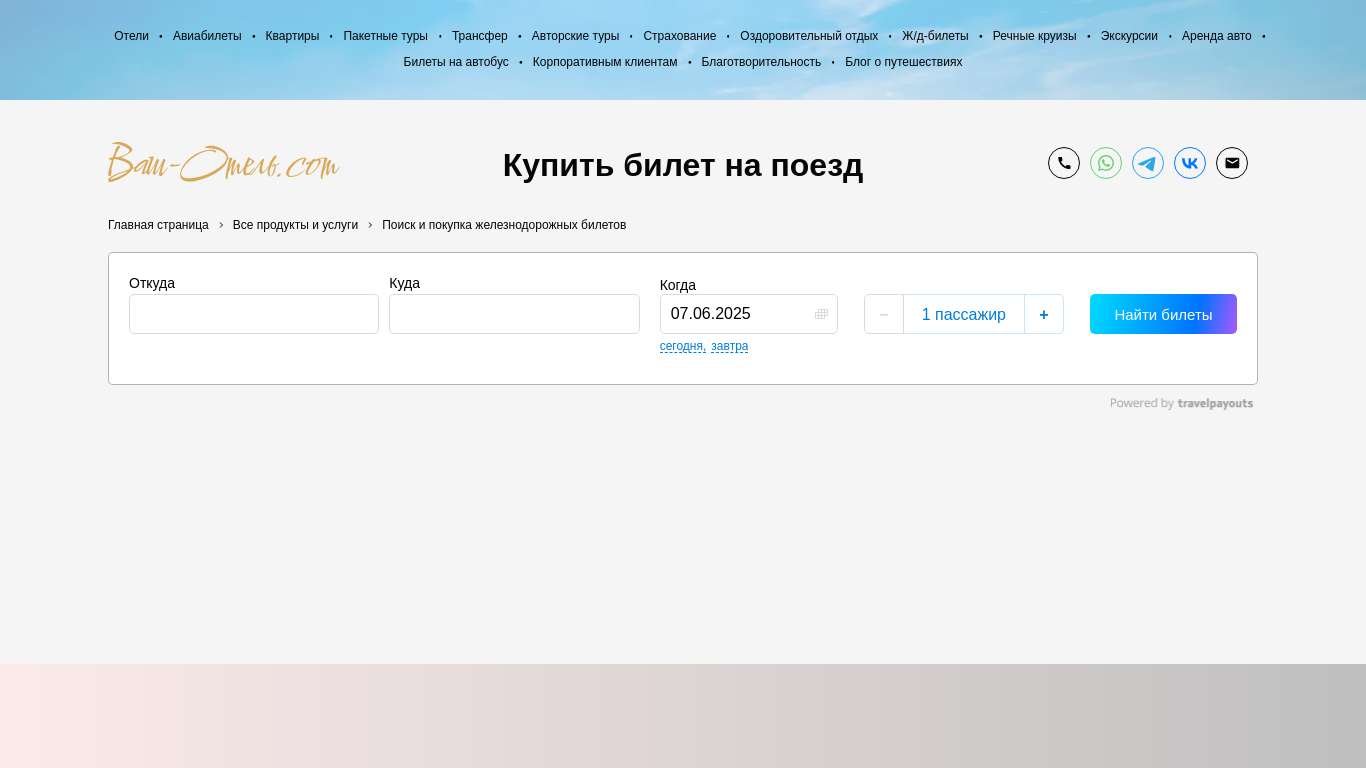This screenshot has height=768, width=1366.
Task: Open the WhatsApp contact icon
Action: pos(1105,163)
